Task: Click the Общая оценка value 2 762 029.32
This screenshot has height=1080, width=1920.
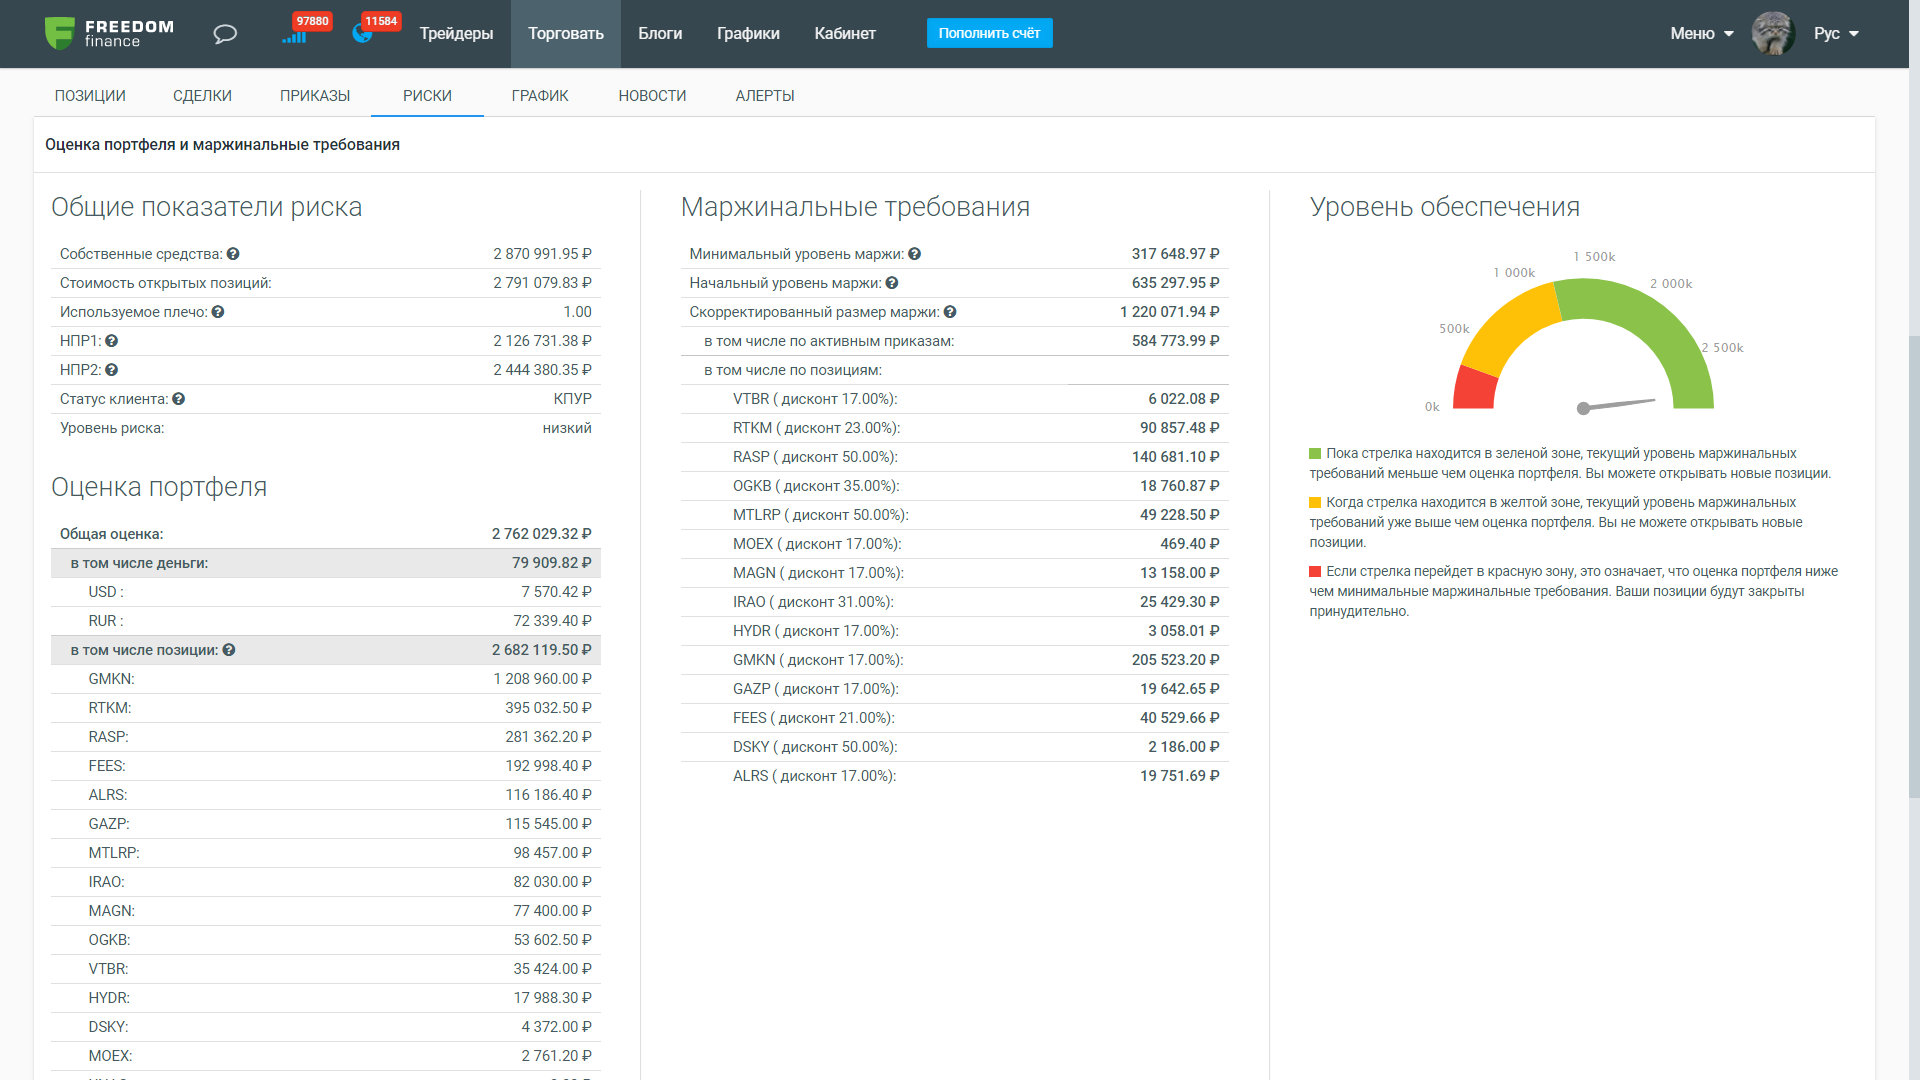Action: (x=541, y=534)
